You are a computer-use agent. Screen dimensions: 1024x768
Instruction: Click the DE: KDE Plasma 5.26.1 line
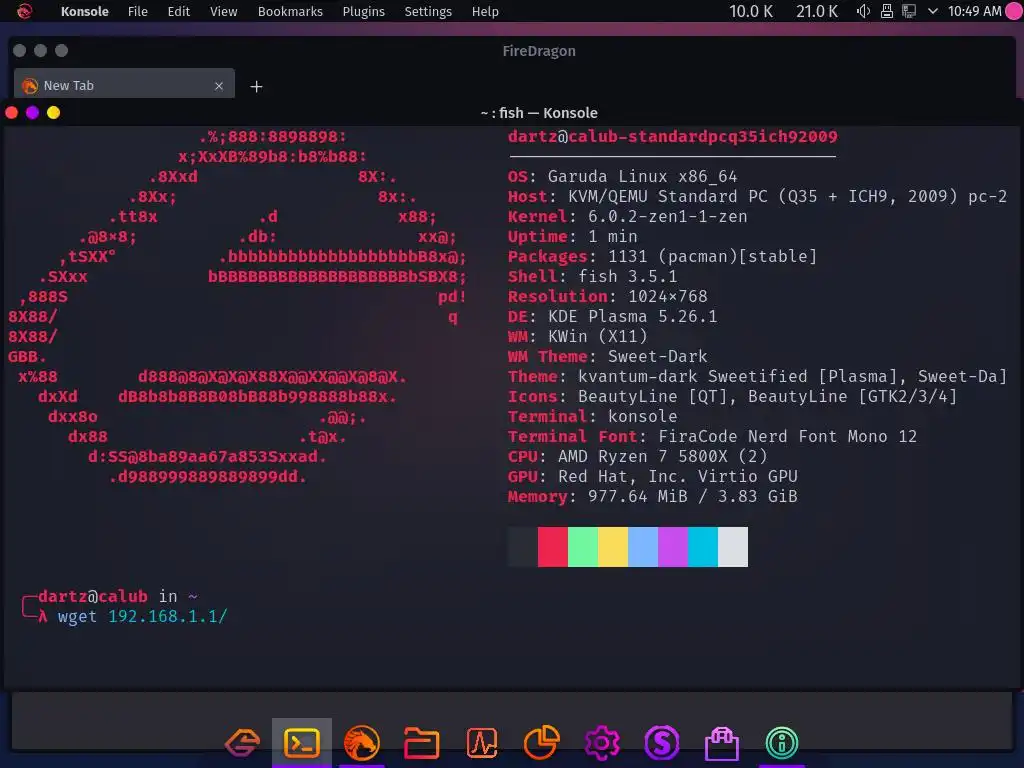pyautogui.click(x=613, y=317)
